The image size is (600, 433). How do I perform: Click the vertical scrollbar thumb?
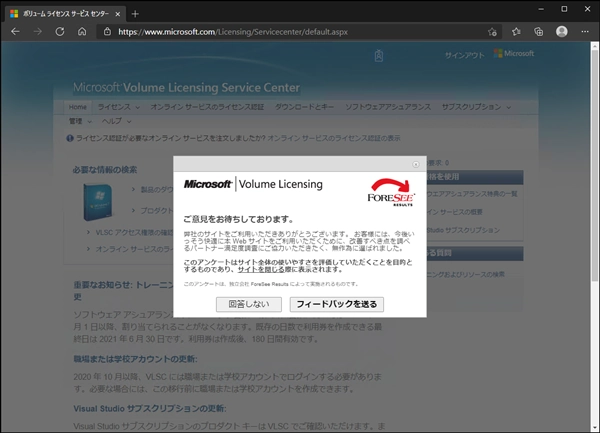point(595,164)
